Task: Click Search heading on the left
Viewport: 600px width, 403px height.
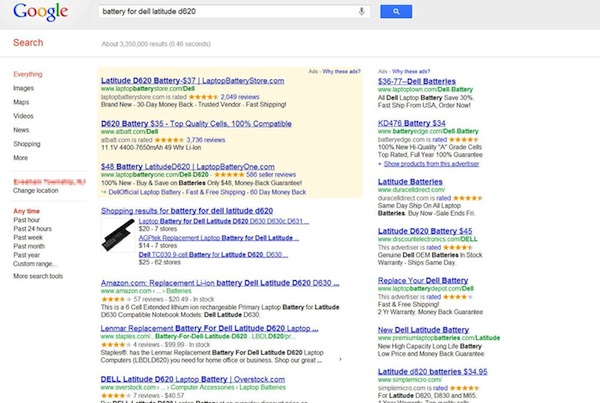Action: tap(28, 42)
